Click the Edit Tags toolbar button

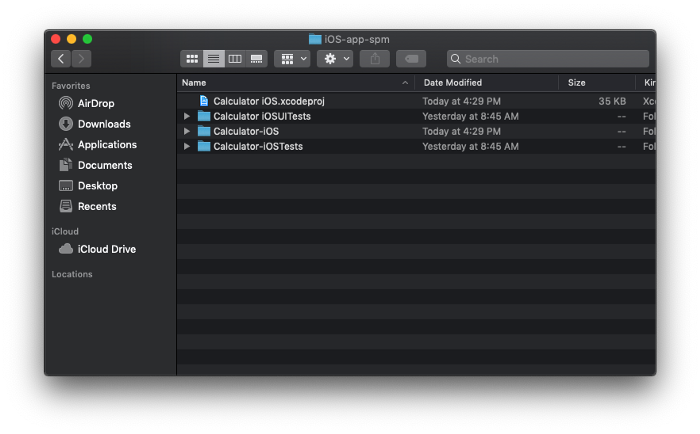(x=411, y=59)
